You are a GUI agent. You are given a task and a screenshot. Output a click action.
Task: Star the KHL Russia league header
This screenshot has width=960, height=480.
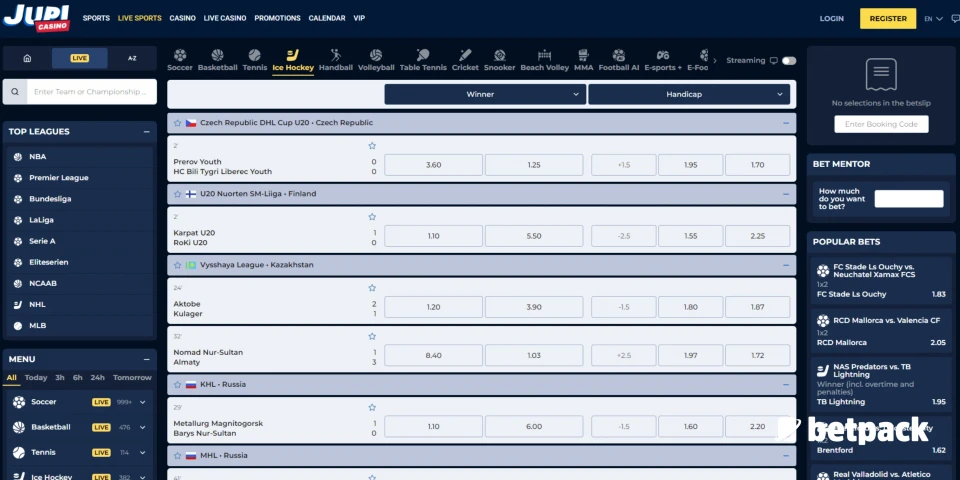[x=178, y=384]
